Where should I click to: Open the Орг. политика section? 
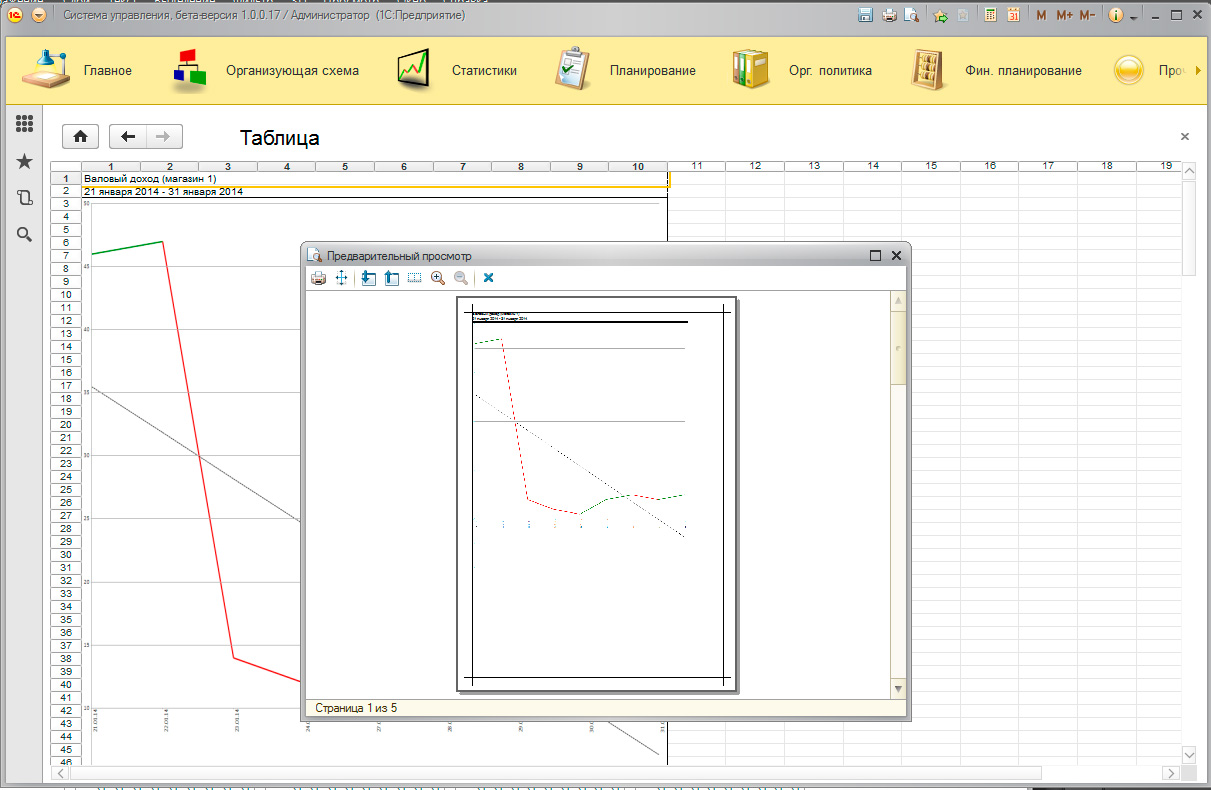802,71
